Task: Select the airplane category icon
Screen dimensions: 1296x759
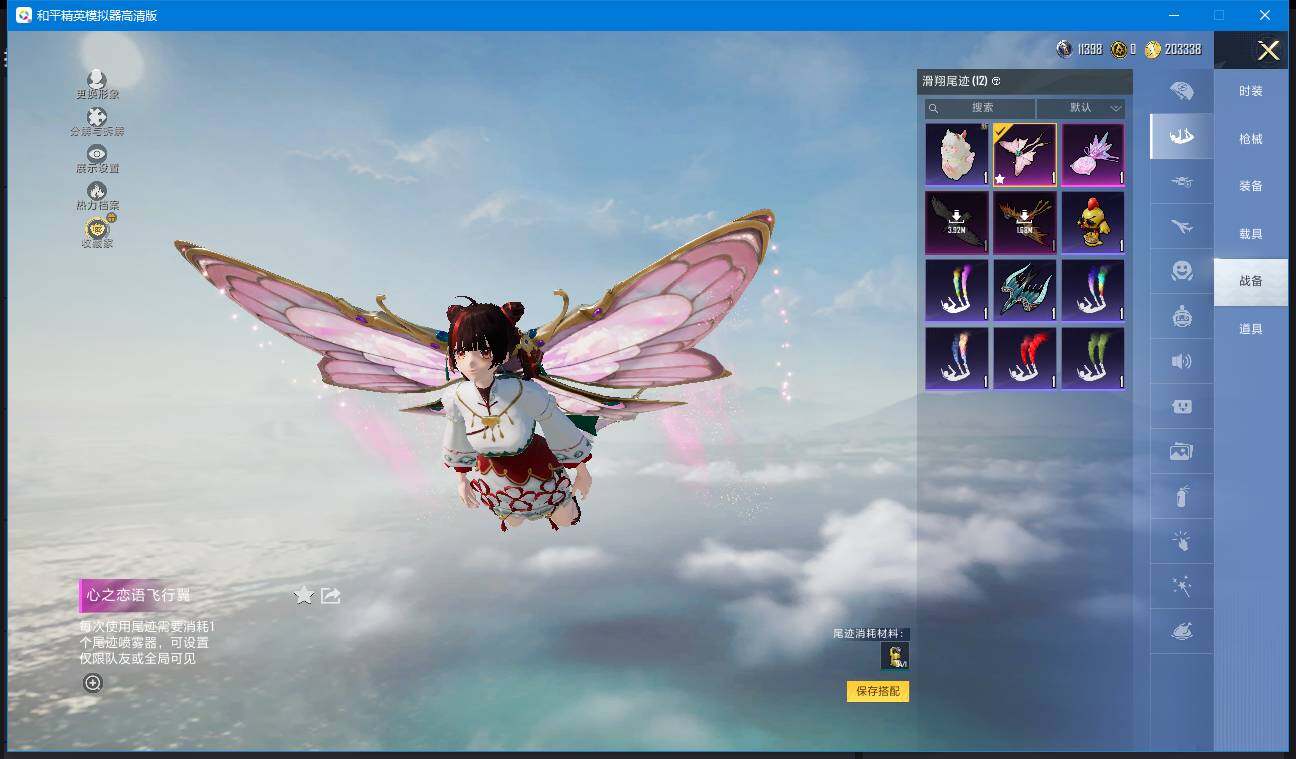Action: (x=1181, y=226)
